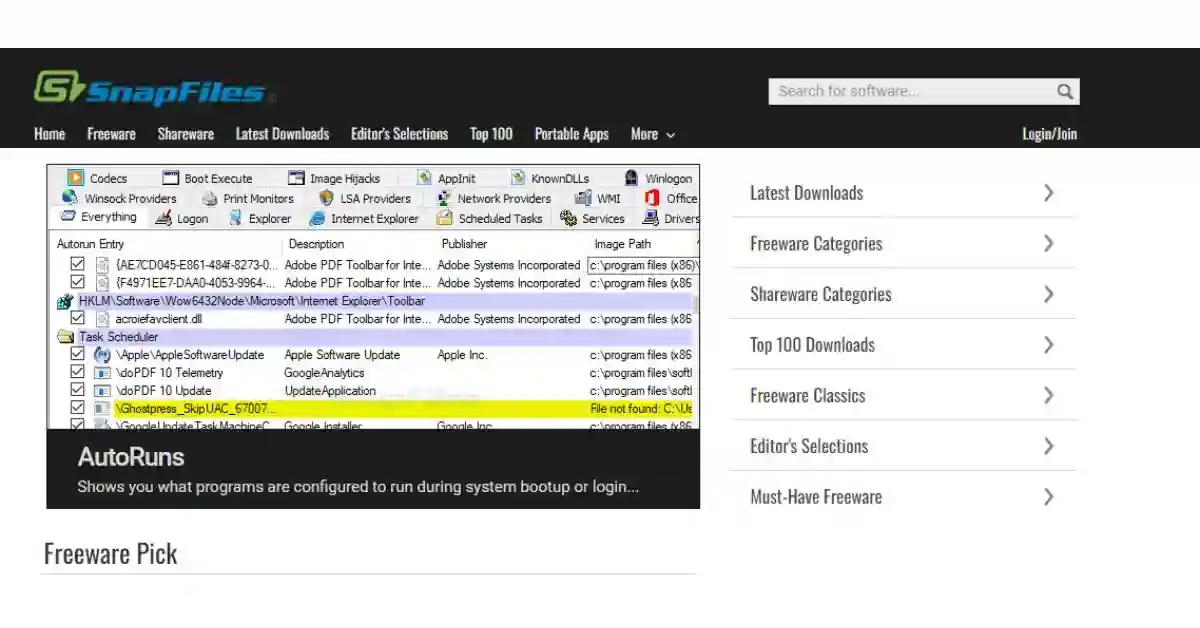1200x628 pixels.
Task: Toggle checkbox for doPDF 10 Update
Action: coord(77,391)
